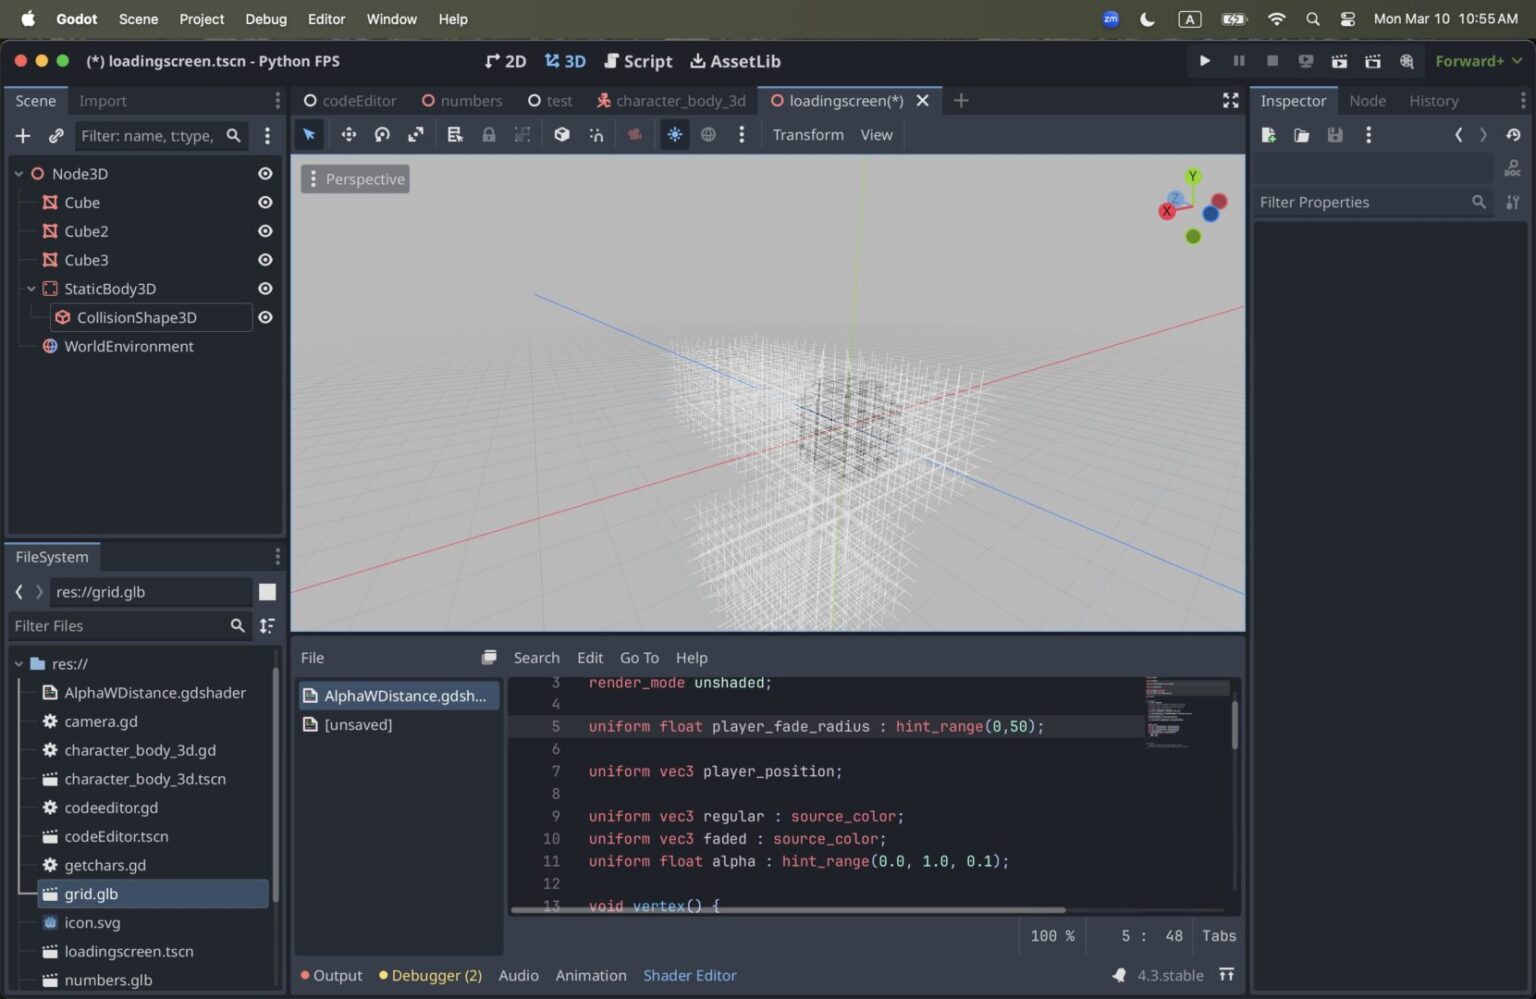Open the Debug menu in the menu bar

click(x=265, y=19)
